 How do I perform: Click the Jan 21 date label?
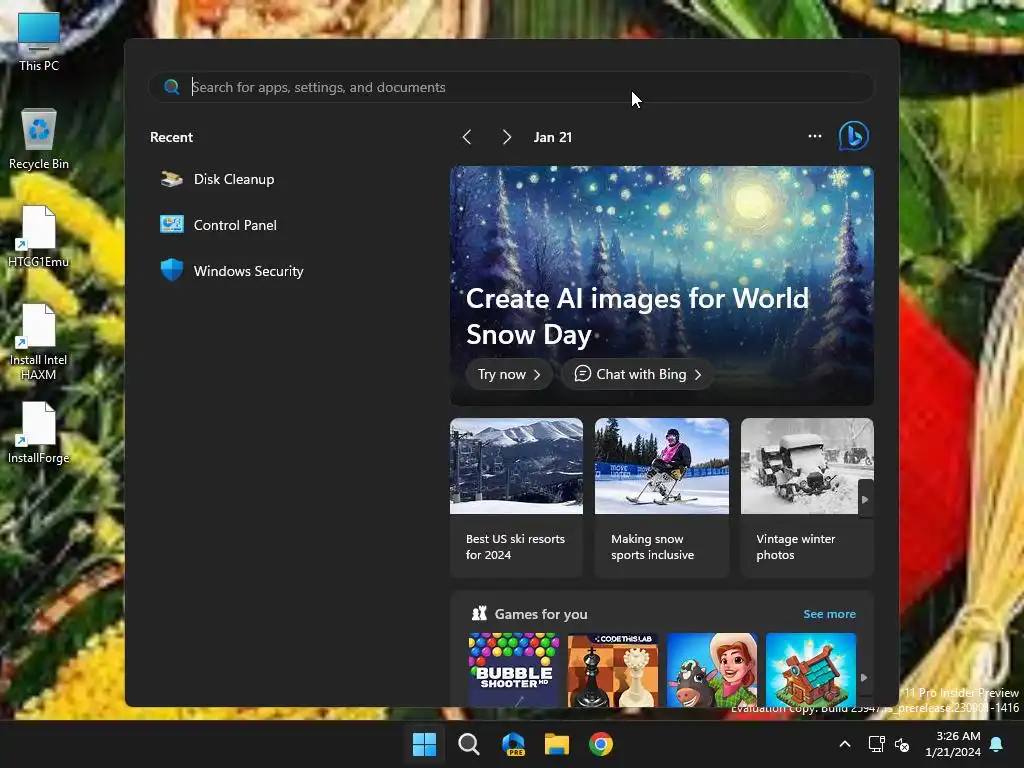(552, 137)
